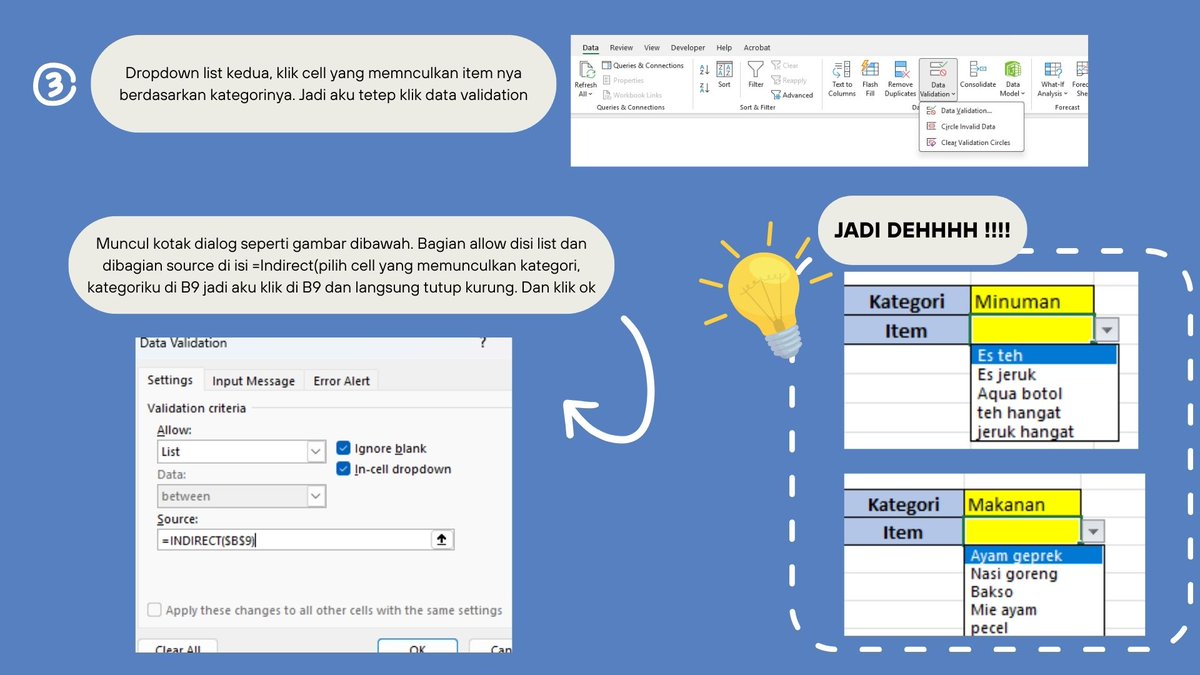Enable Apply these changes to all other cells
The height and width of the screenshot is (675, 1200).
[x=155, y=610]
